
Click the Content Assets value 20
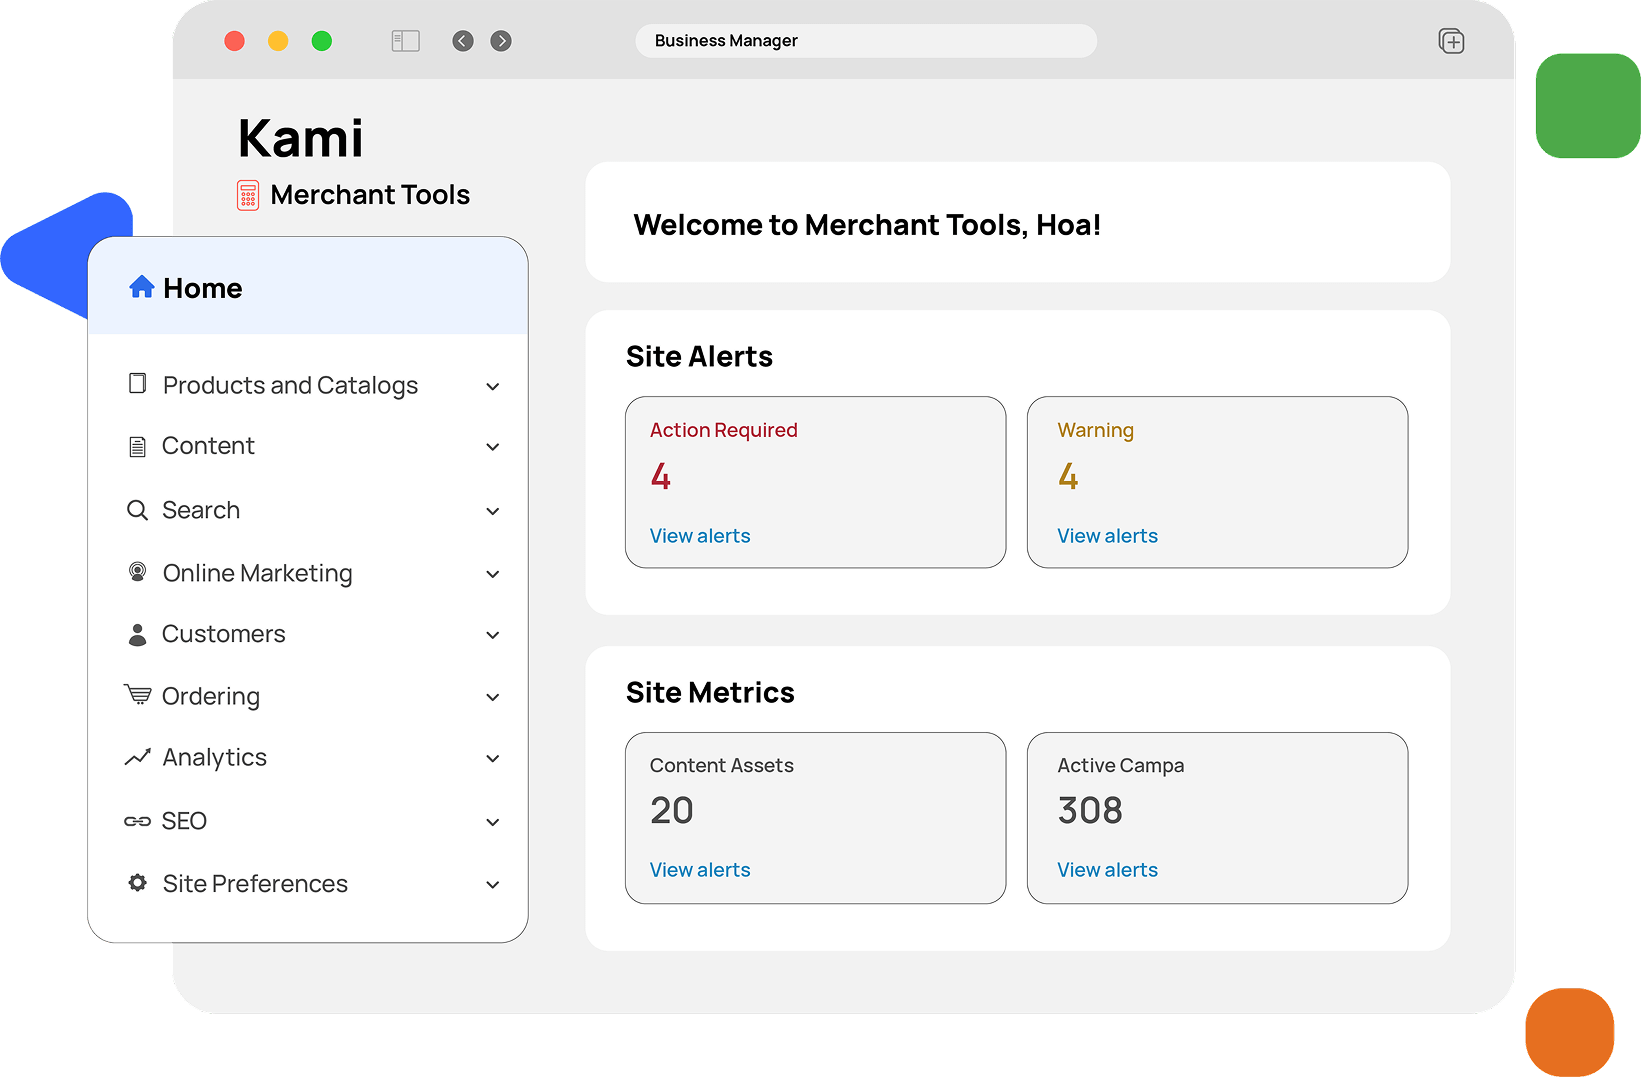click(x=672, y=810)
